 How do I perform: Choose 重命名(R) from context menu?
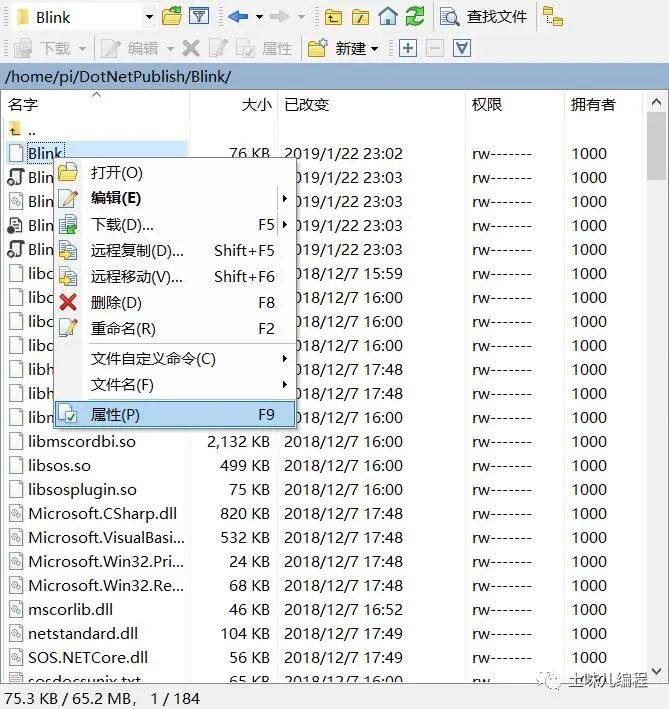(x=175, y=328)
